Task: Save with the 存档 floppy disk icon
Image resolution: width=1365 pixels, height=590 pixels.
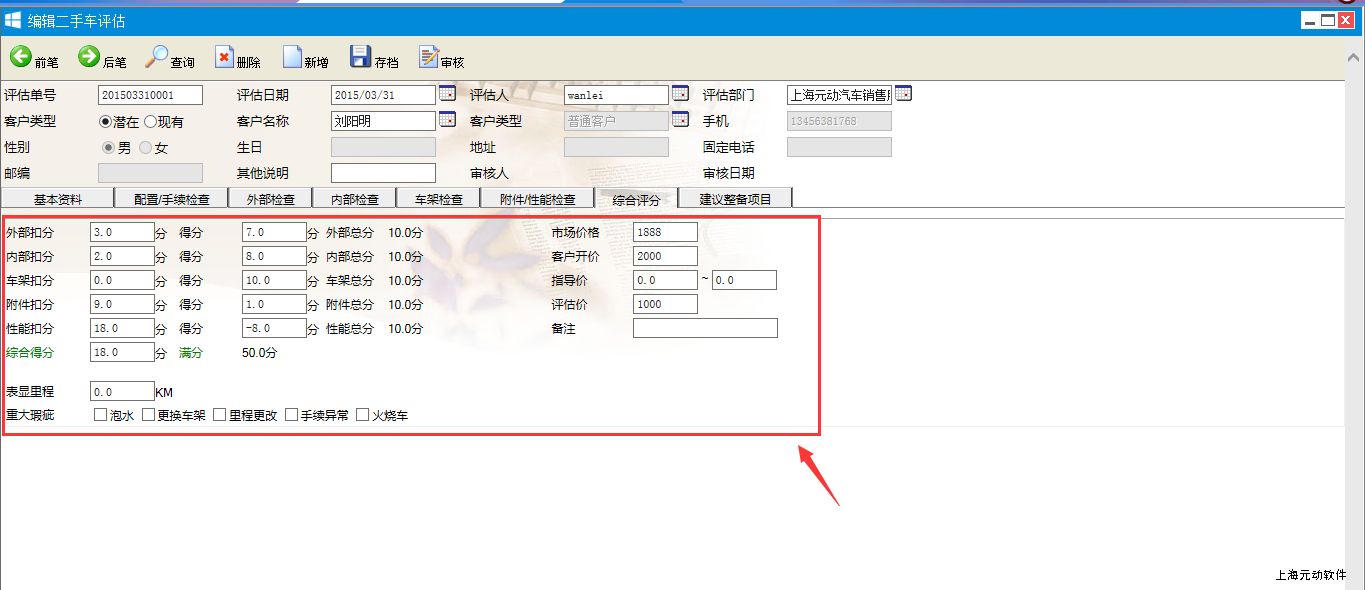Action: pos(360,58)
